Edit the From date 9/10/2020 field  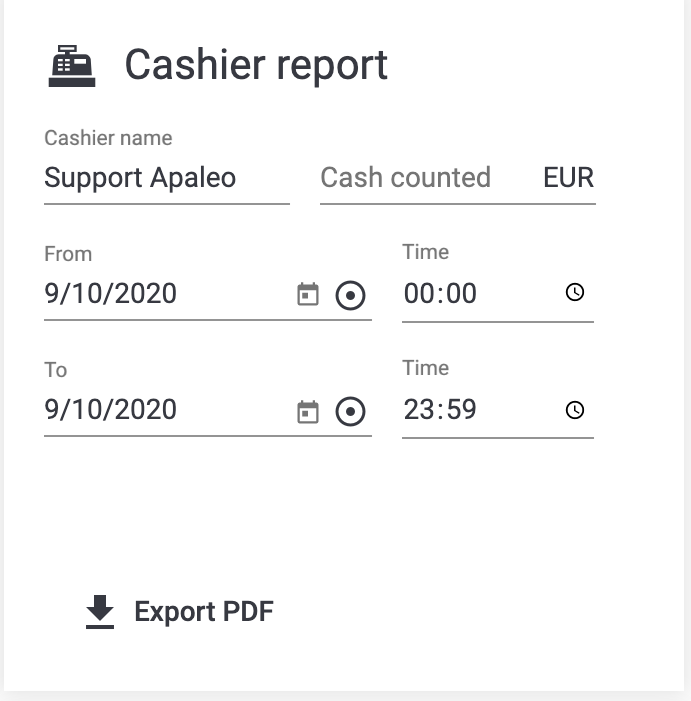167,294
